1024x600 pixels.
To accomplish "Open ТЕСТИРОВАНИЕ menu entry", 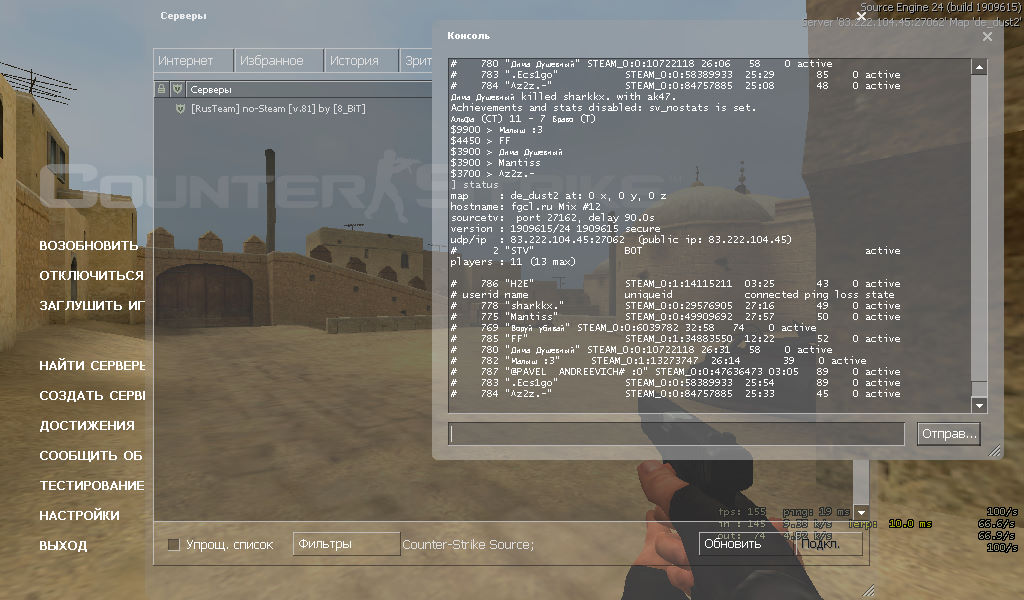I will coord(92,486).
